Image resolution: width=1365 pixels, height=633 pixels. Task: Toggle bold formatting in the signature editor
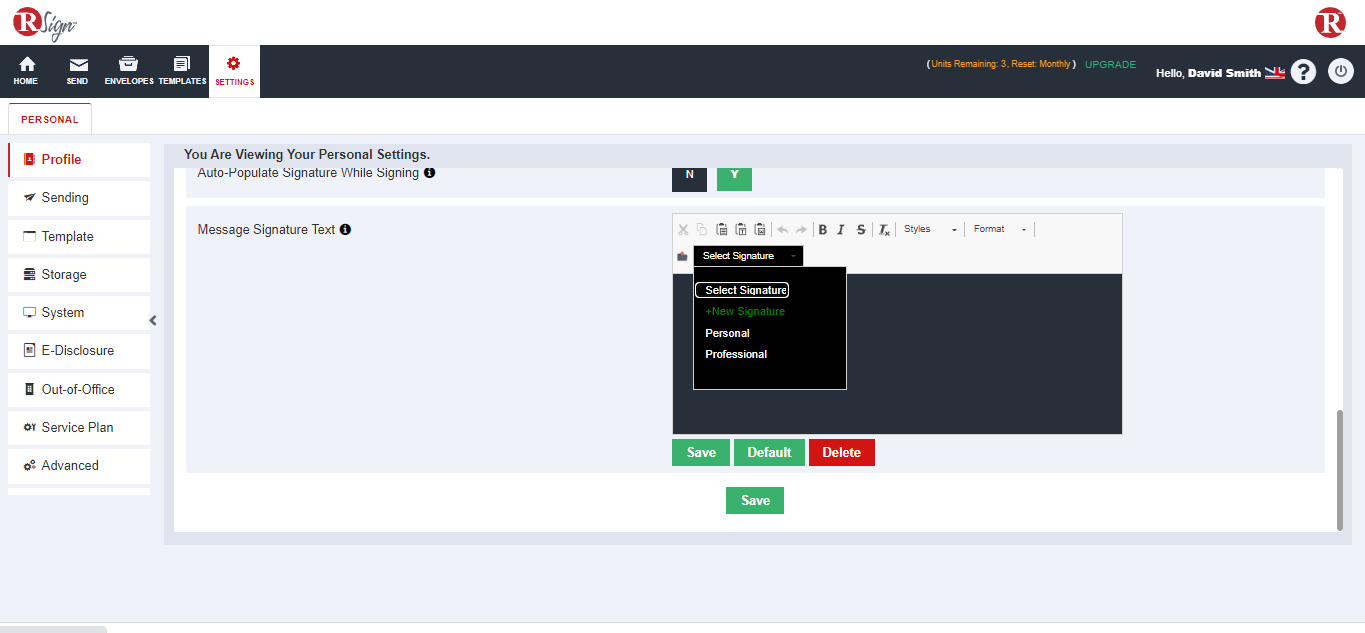tap(822, 229)
